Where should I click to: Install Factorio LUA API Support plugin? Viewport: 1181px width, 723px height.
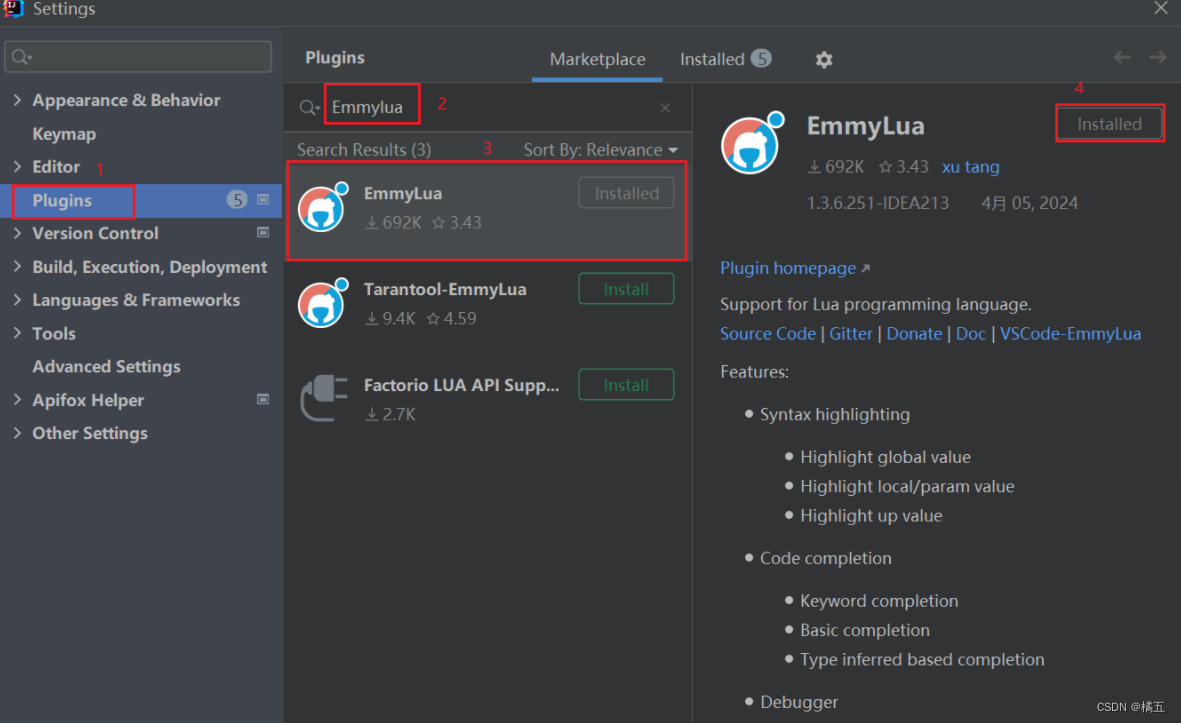[x=626, y=385]
